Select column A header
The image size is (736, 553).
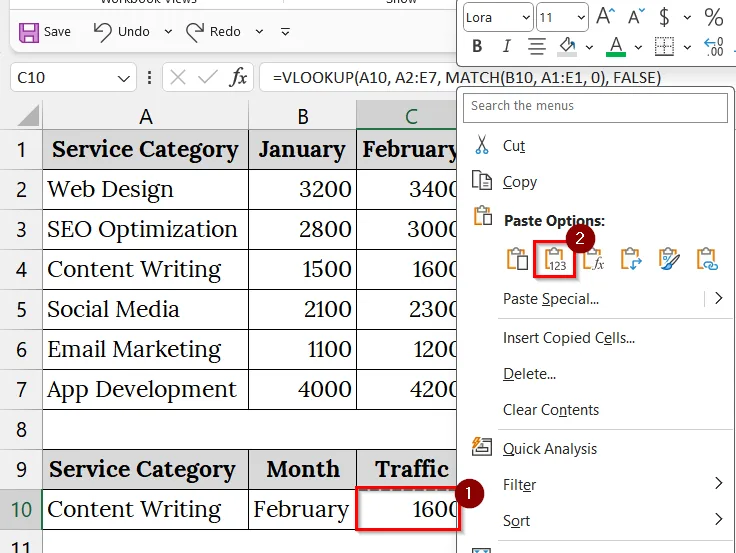(146, 116)
